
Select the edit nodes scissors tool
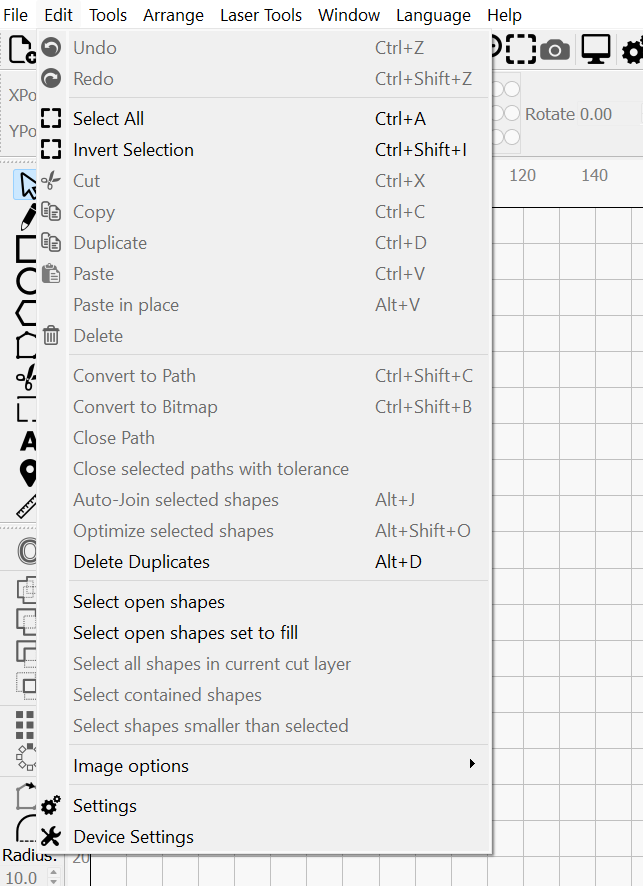pos(27,377)
